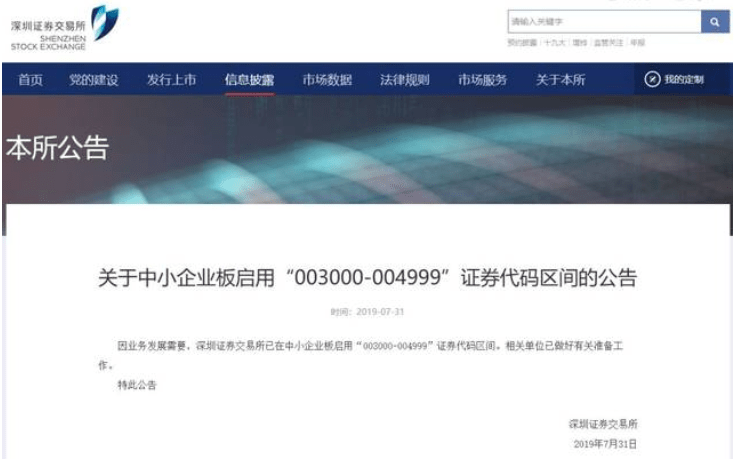Click the 十九大 hot keyword link
737x466 pixels.
click(x=555, y=43)
